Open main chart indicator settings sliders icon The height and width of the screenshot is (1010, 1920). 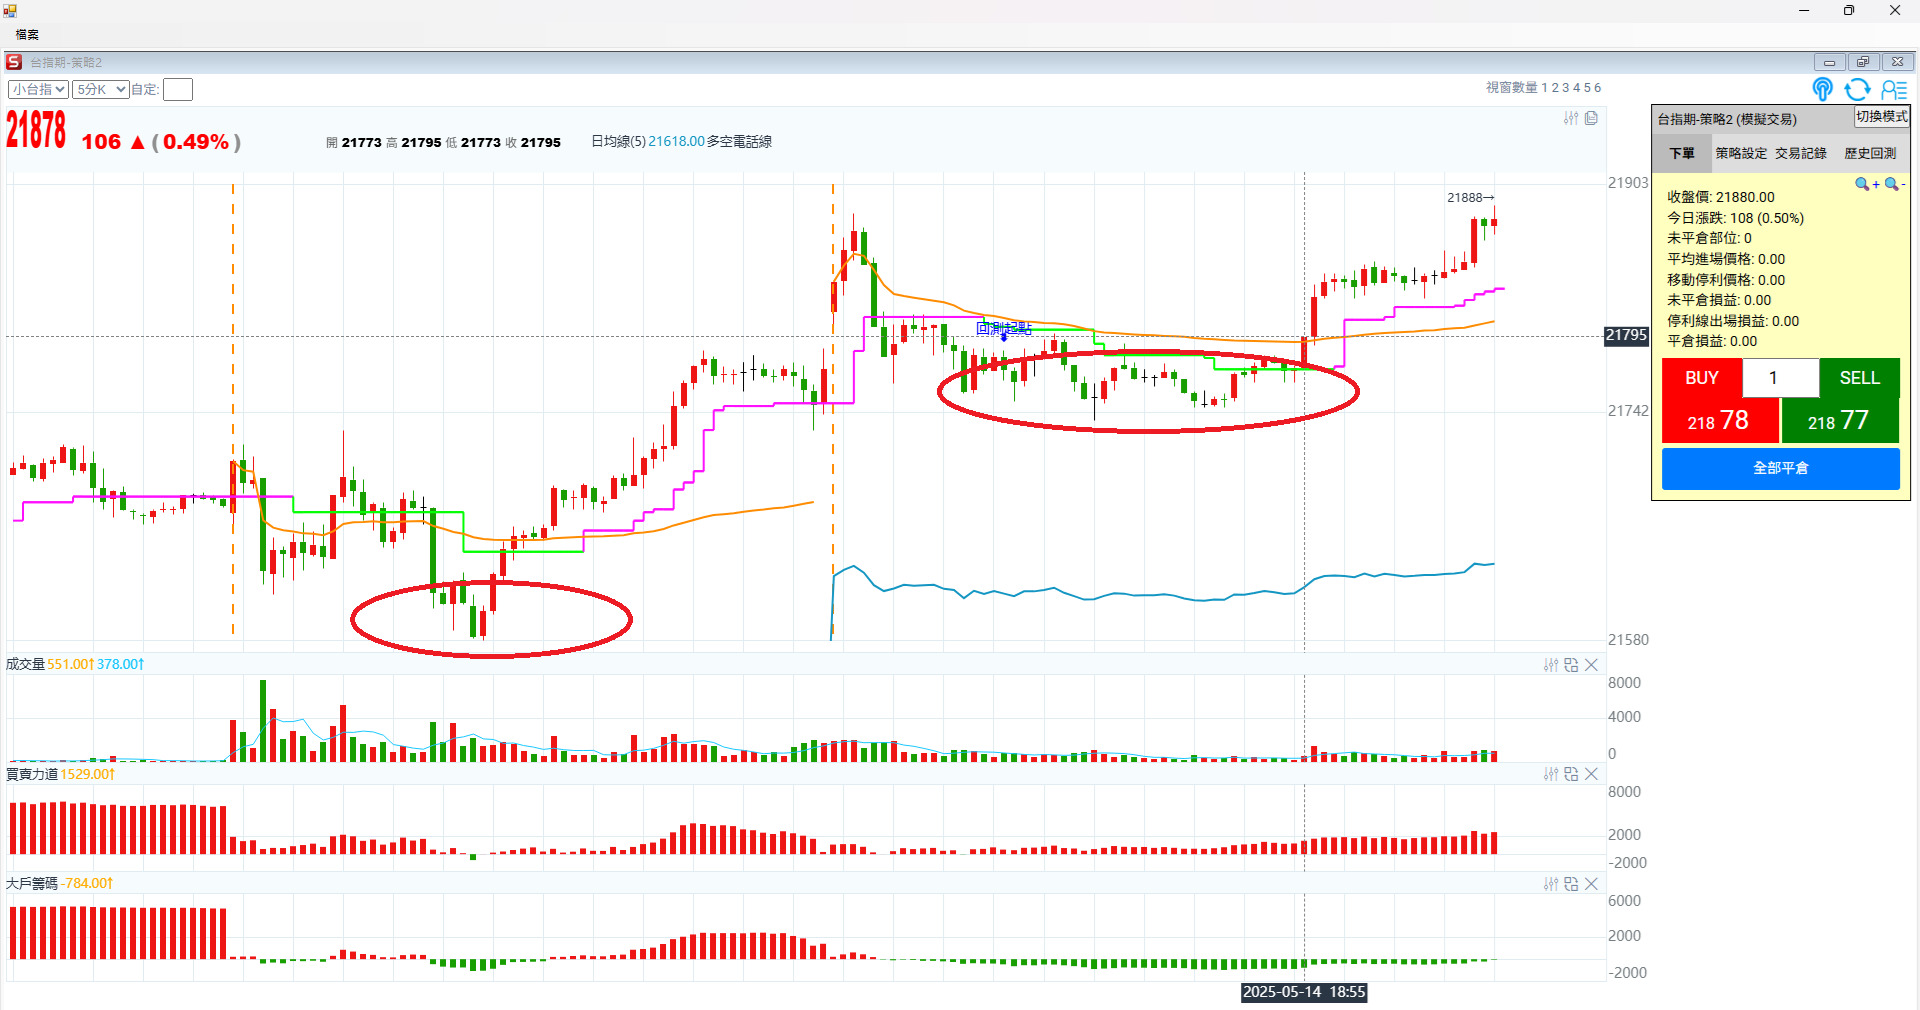(x=1571, y=118)
